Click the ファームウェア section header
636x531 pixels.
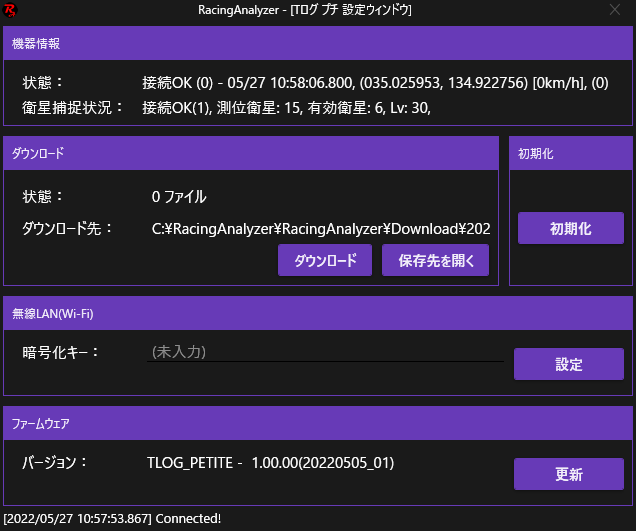(317, 424)
